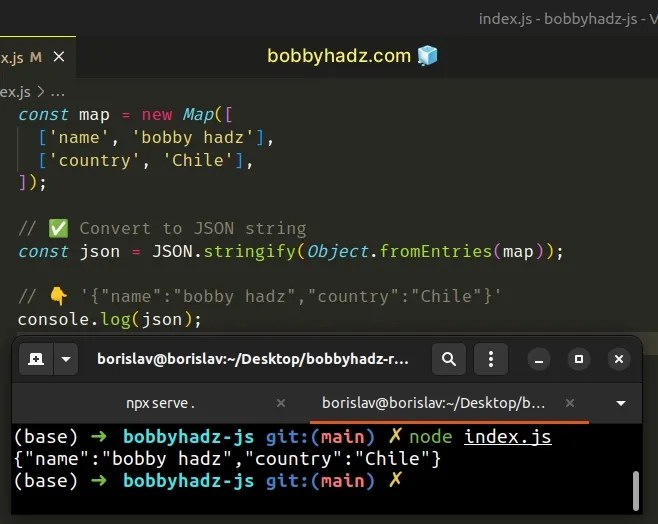The width and height of the screenshot is (658, 524).
Task: Open terminal search magnifier
Action: tap(449, 359)
